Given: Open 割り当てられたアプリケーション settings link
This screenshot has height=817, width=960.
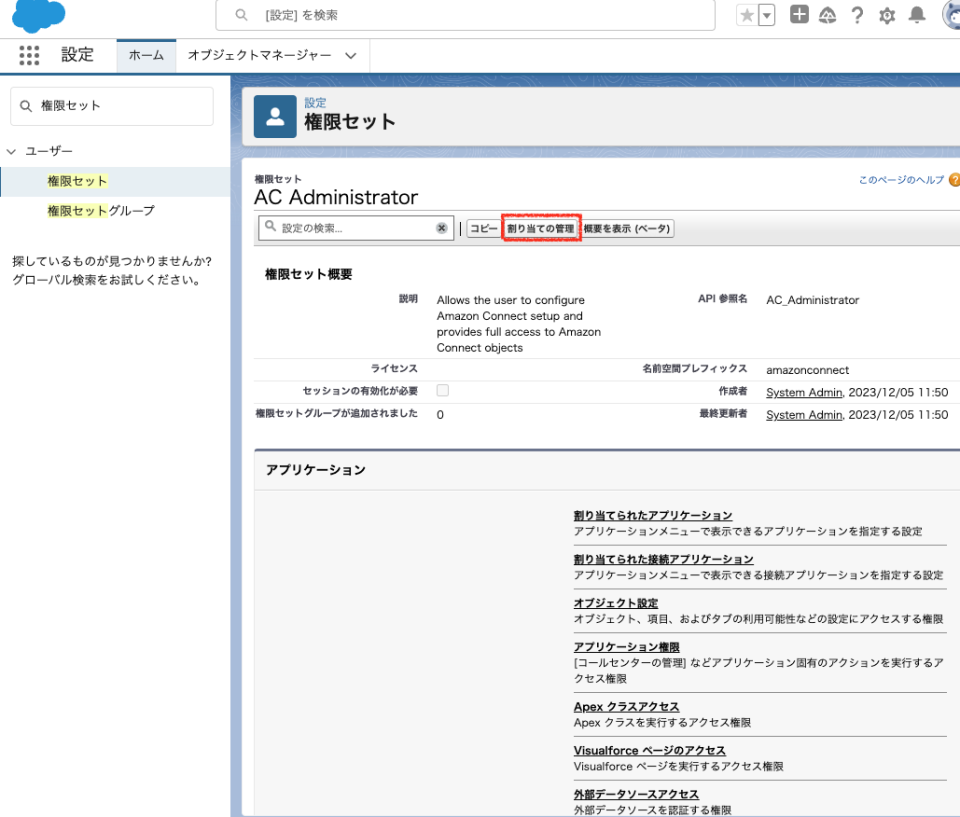Looking at the screenshot, I should pyautogui.click(x=653, y=516).
